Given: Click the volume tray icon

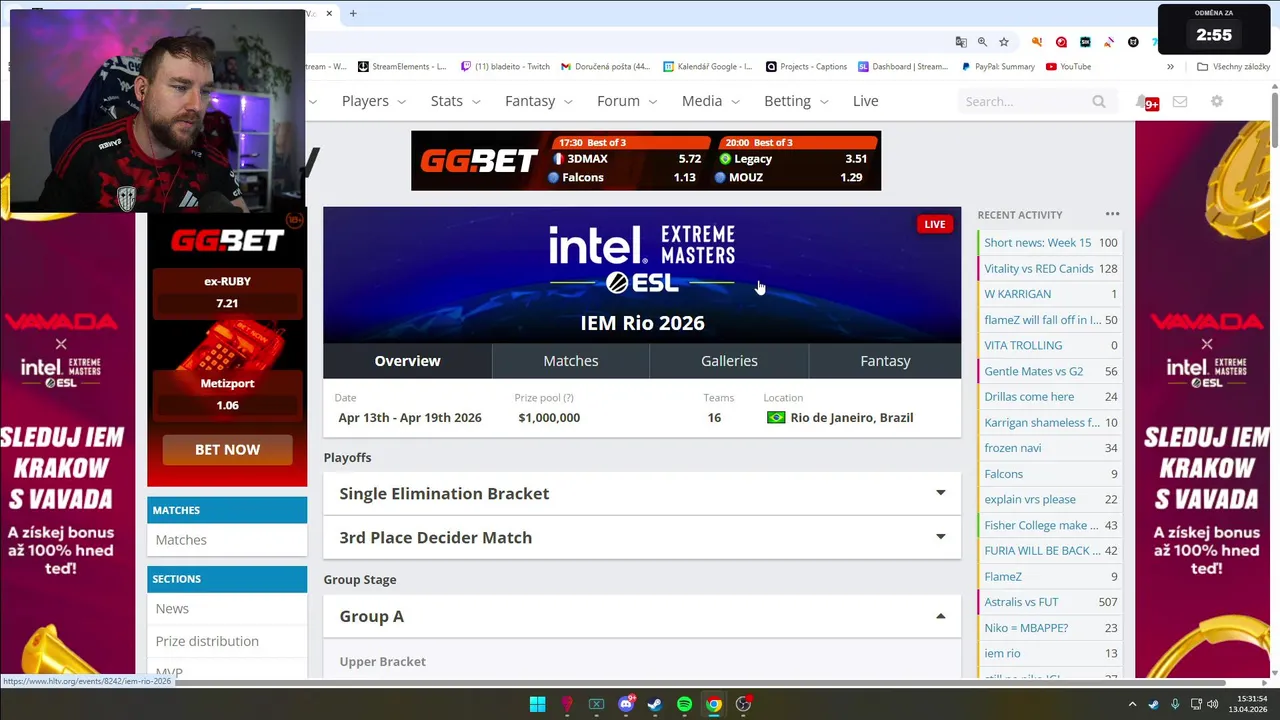Looking at the screenshot, I should pos(1212,704).
